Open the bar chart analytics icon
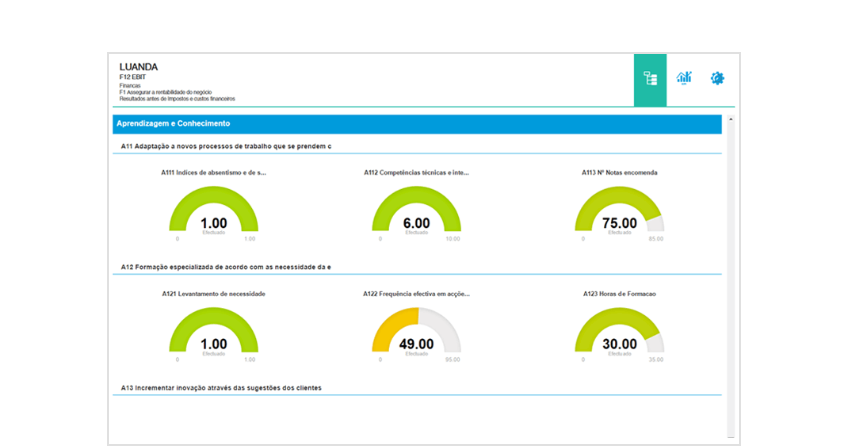The height and width of the screenshot is (446, 848). point(684,78)
